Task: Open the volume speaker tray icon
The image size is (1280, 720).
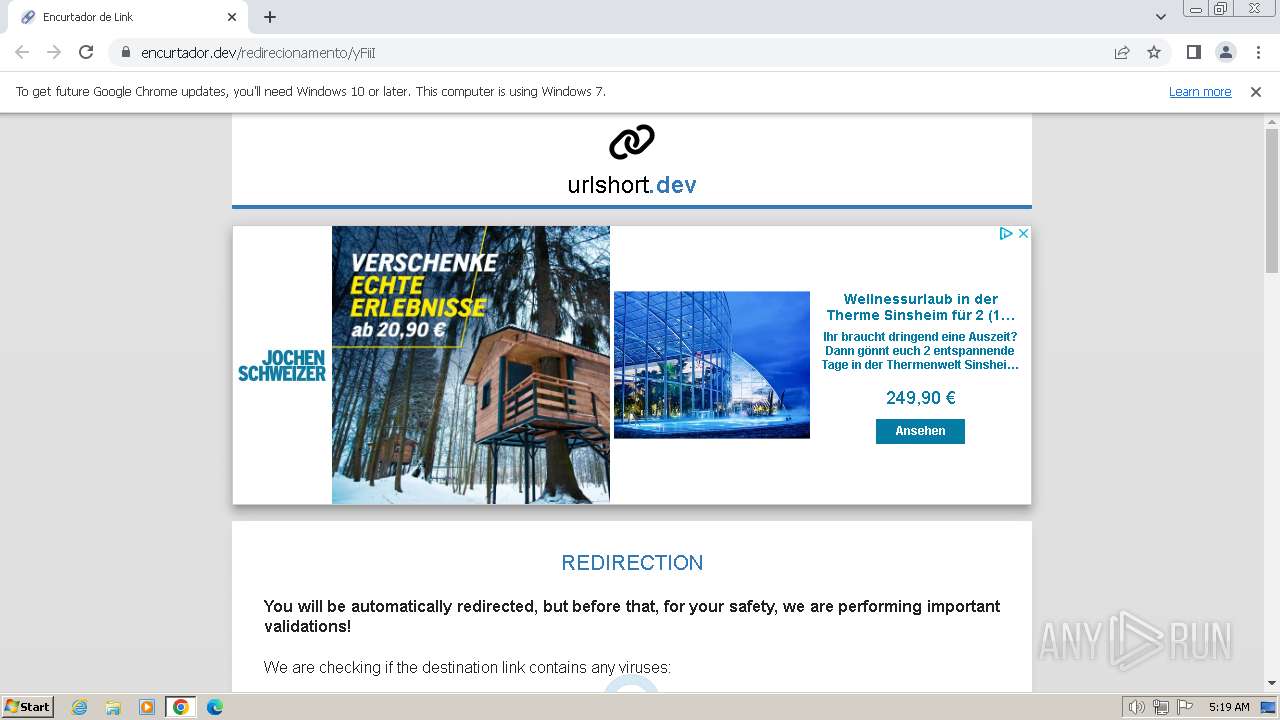Action: (1137, 707)
